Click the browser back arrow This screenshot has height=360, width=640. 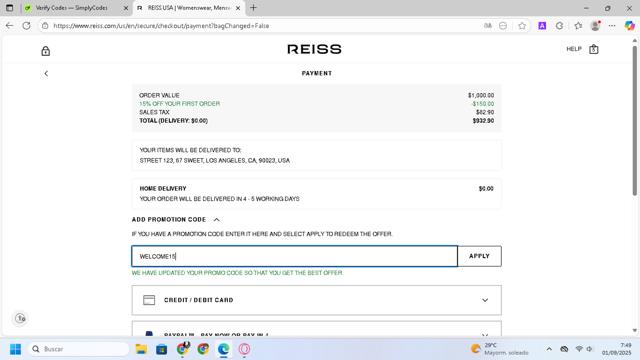(9, 26)
